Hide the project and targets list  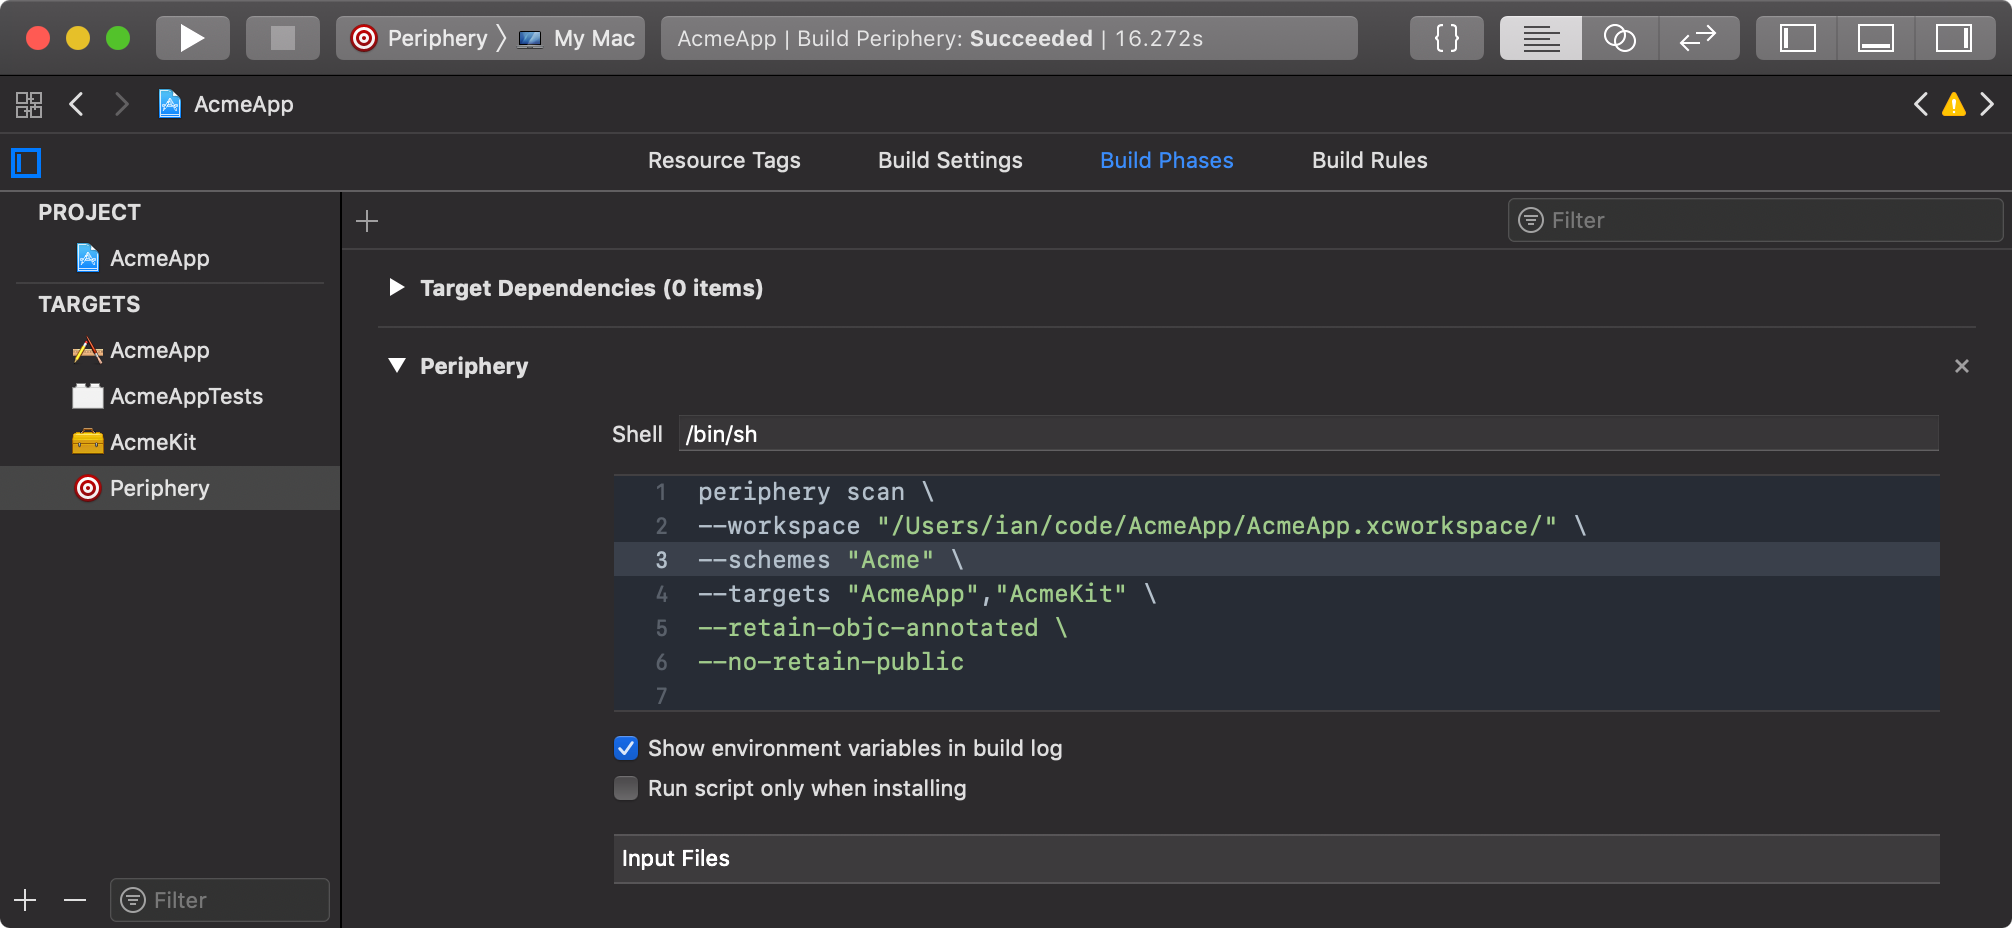coord(26,162)
